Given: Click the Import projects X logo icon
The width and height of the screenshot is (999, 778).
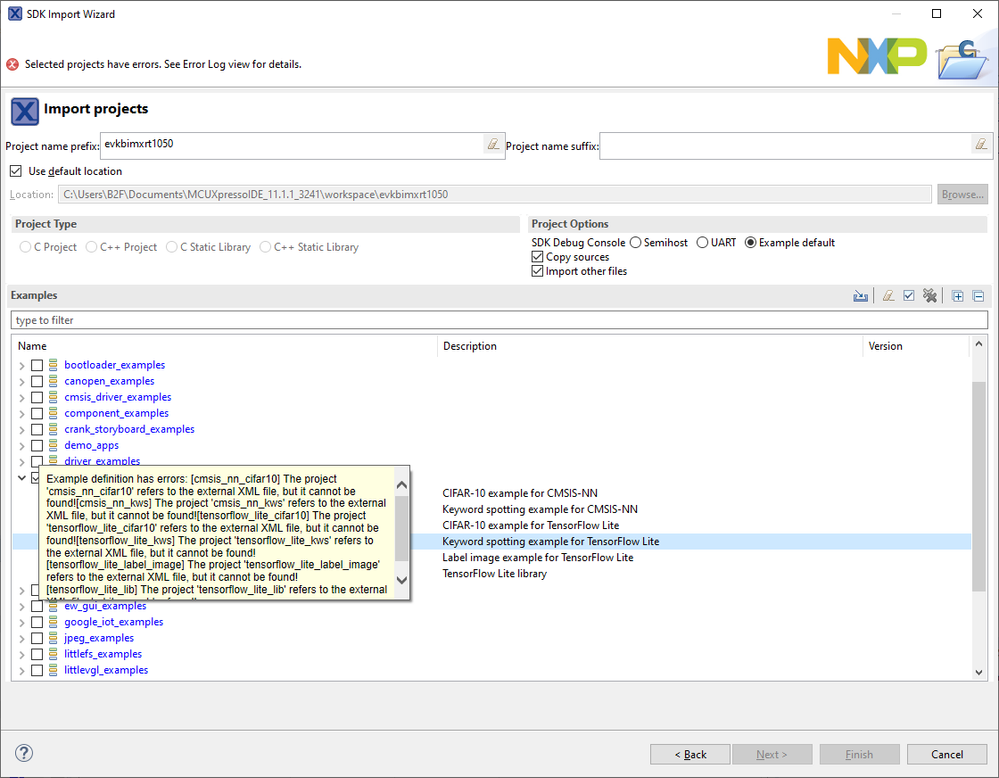Looking at the screenshot, I should [25, 112].
